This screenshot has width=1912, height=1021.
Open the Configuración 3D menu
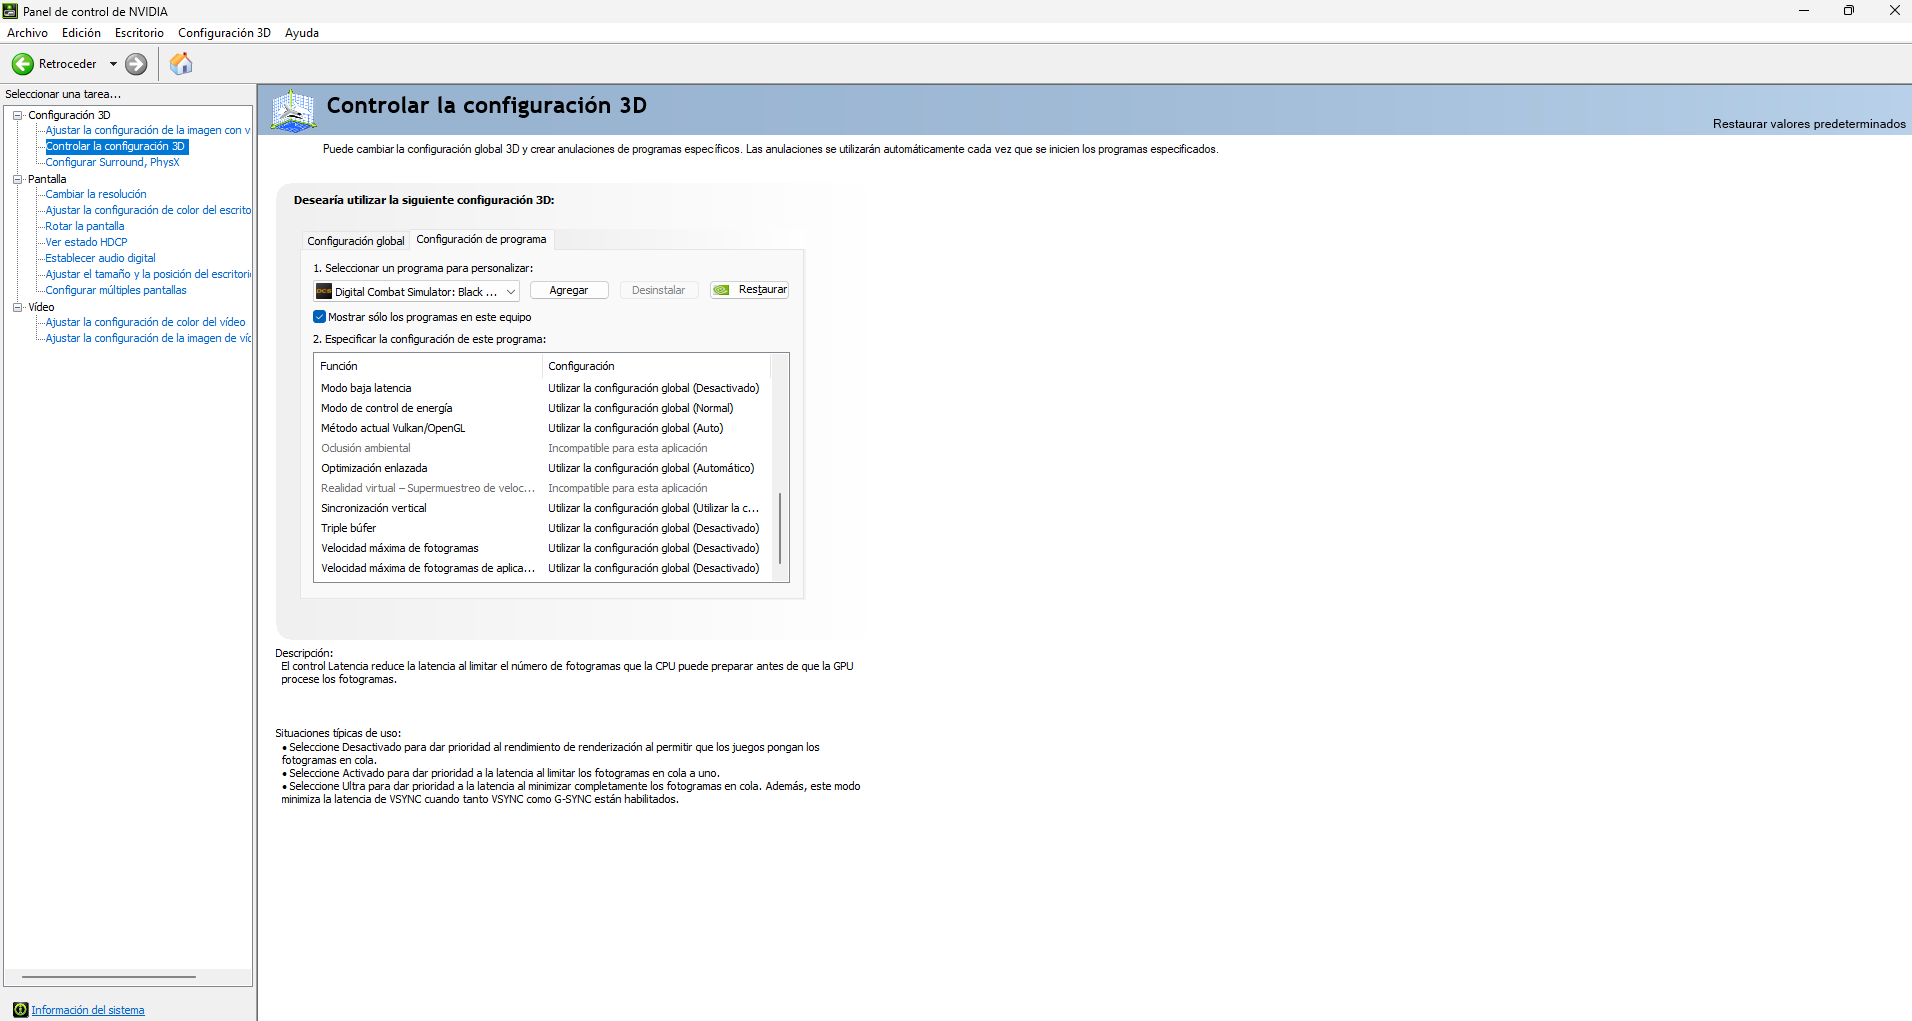224,33
